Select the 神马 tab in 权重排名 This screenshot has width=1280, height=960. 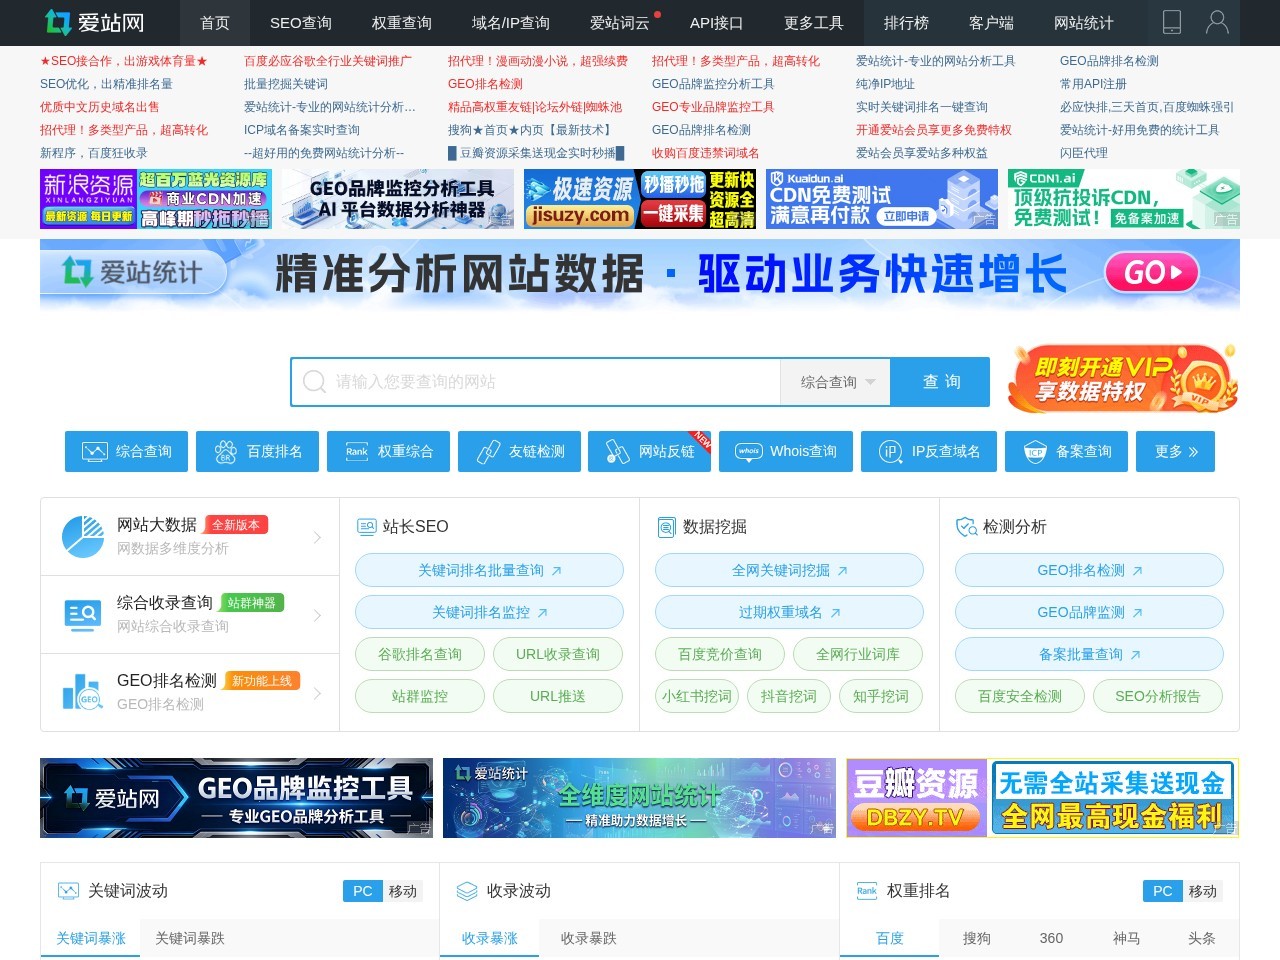point(1127,938)
